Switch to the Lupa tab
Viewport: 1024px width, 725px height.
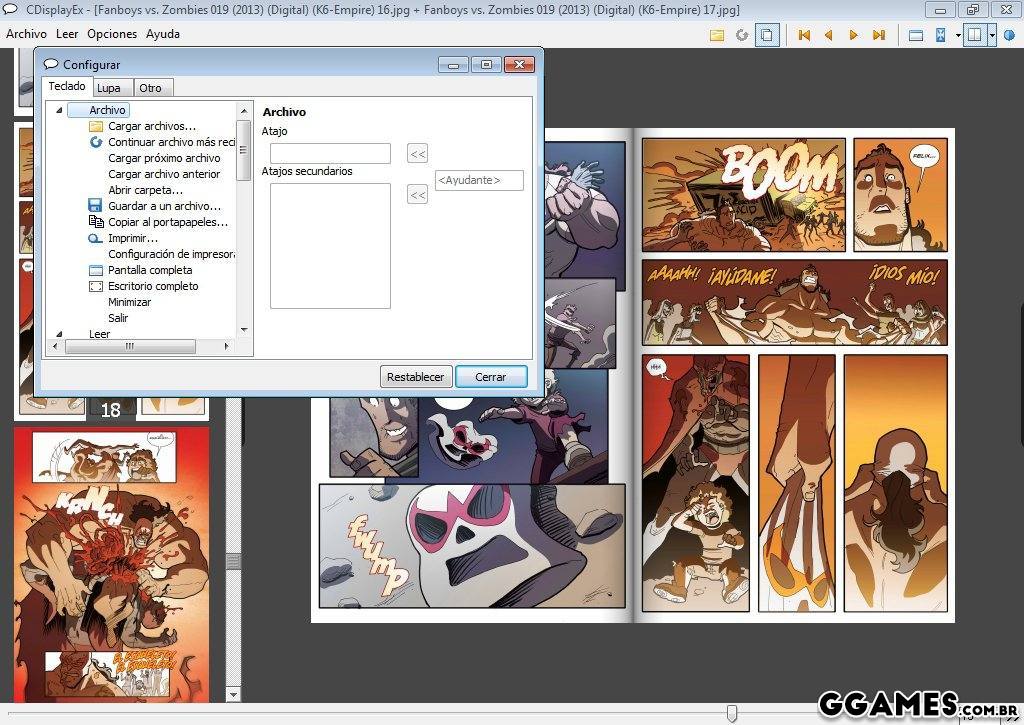coord(109,88)
